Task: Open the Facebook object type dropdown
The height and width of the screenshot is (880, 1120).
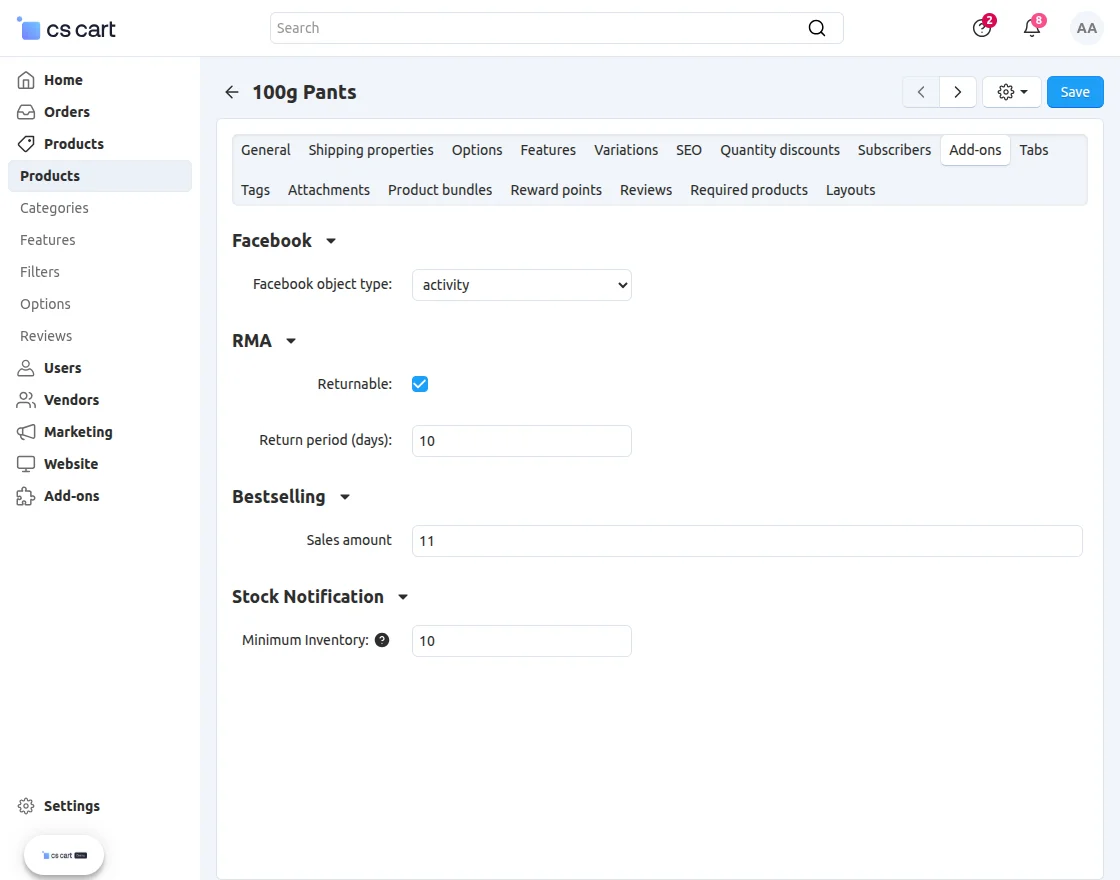Action: point(522,285)
